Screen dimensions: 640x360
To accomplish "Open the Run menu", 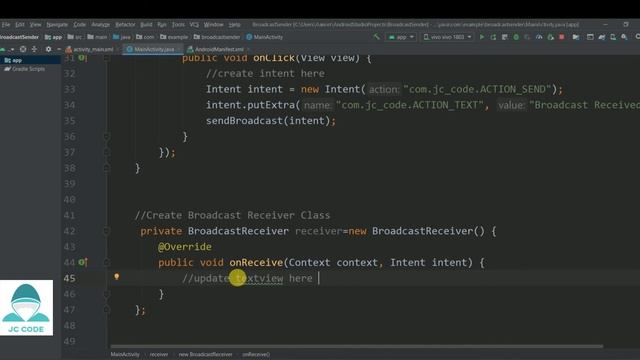I will point(162,24).
